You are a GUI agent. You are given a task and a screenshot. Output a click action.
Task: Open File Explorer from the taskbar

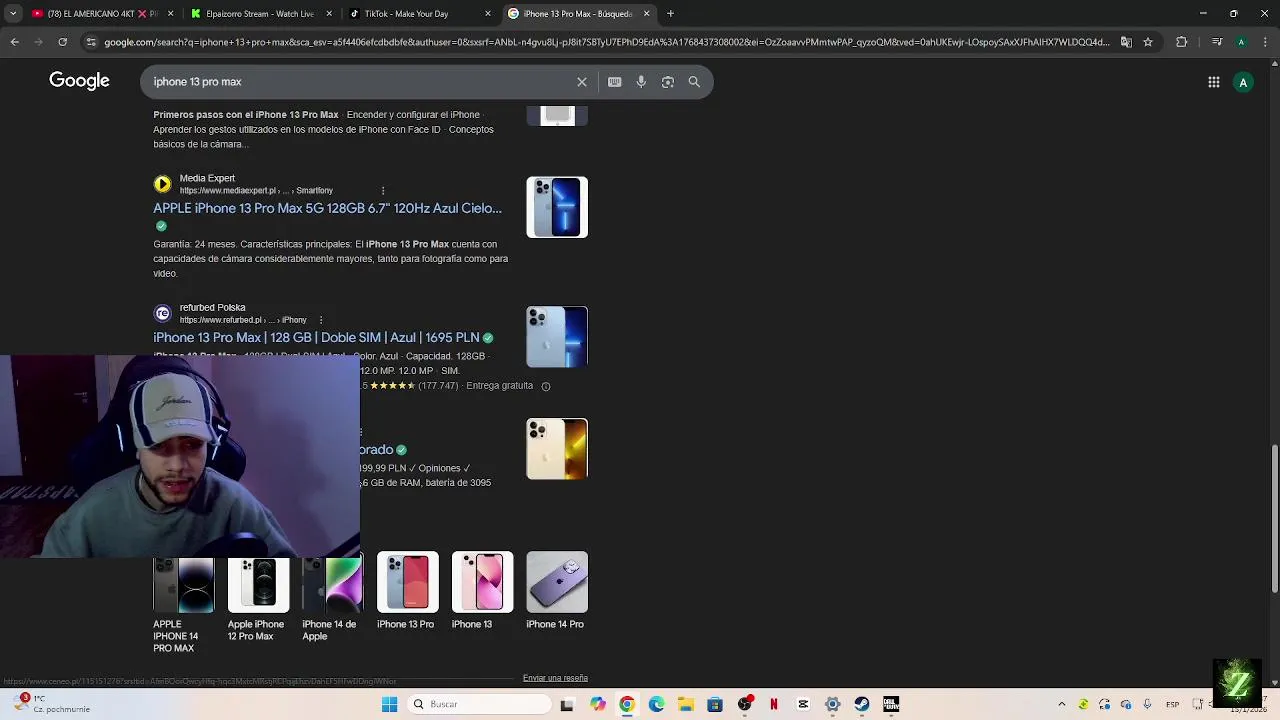[x=685, y=704]
